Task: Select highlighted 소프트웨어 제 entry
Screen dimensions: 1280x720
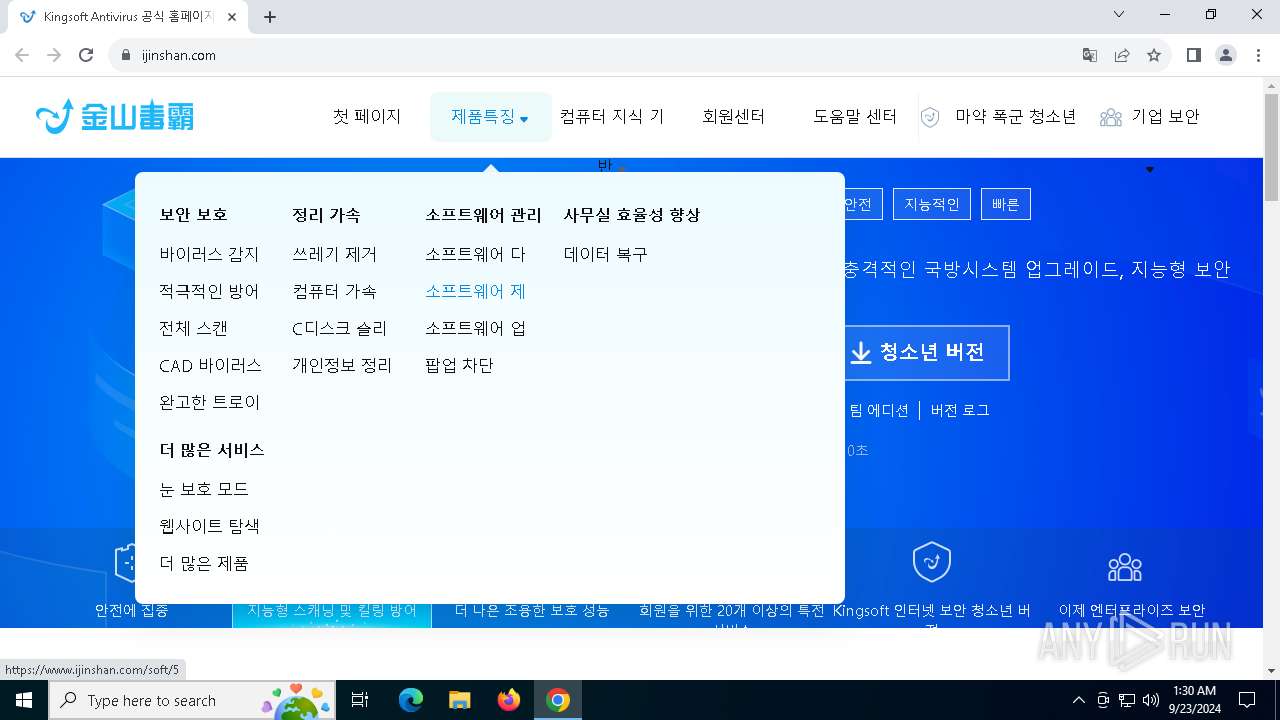Action: (475, 291)
